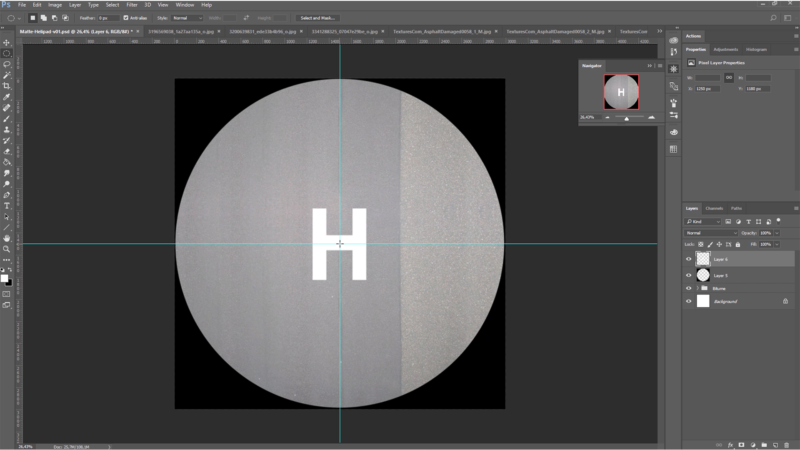Hide Layer 6 visibility eye
This screenshot has width=800, height=450.
coord(688,259)
